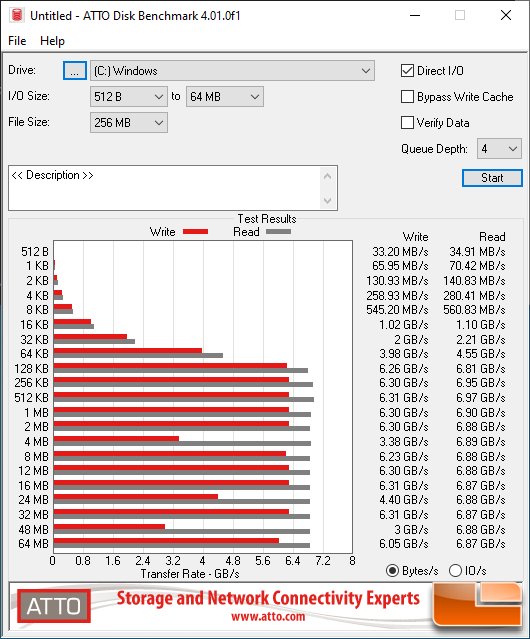Expand the 512 B minimum I/O size dropdown

click(129, 97)
